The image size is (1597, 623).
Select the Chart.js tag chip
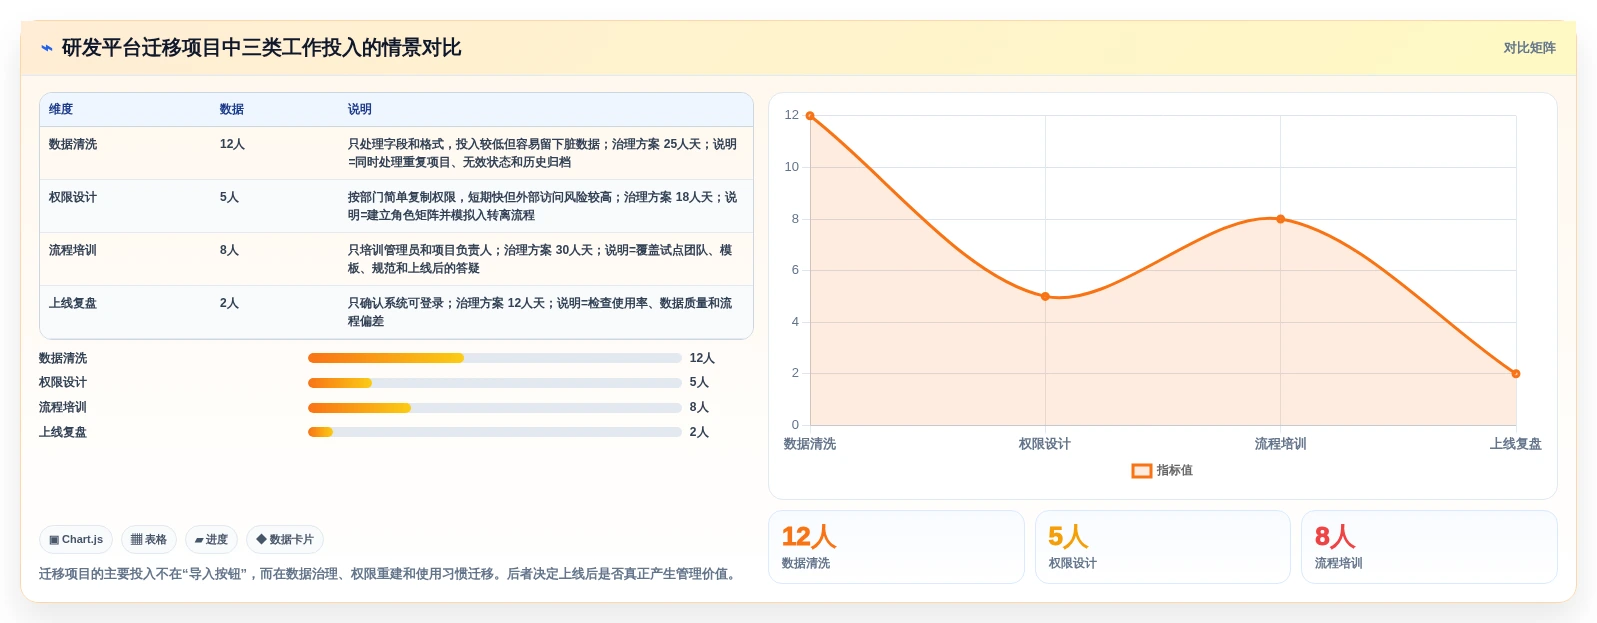point(76,539)
